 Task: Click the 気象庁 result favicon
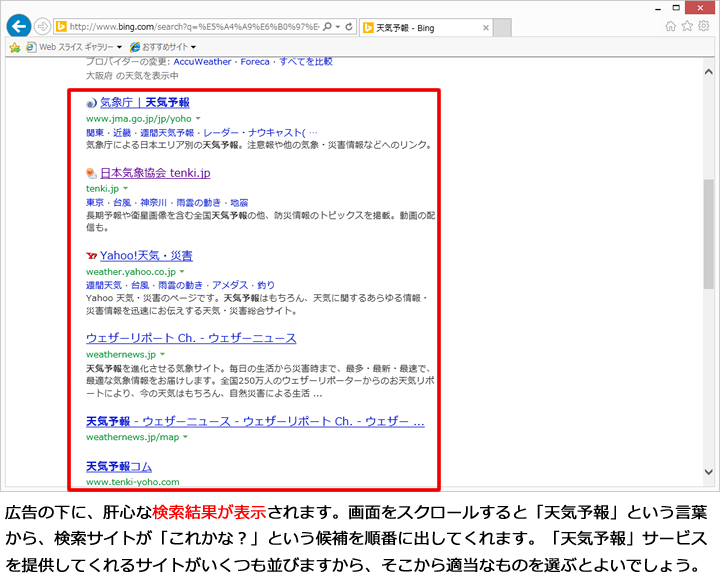point(91,103)
